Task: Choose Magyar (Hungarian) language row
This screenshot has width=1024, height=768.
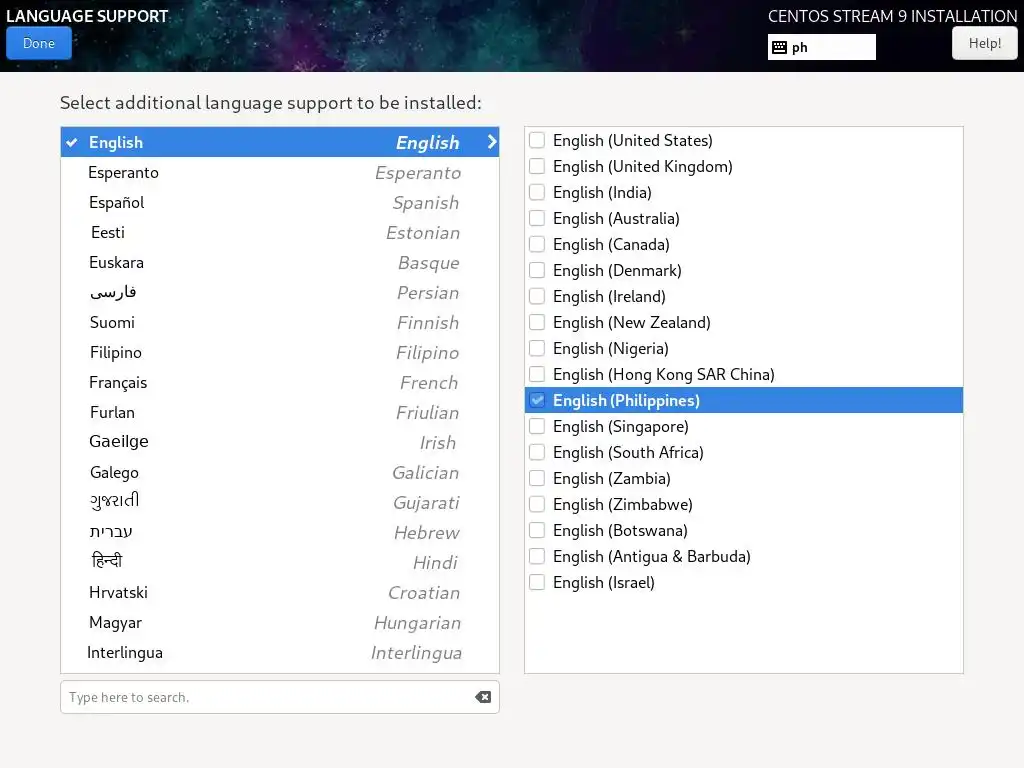Action: pos(280,622)
